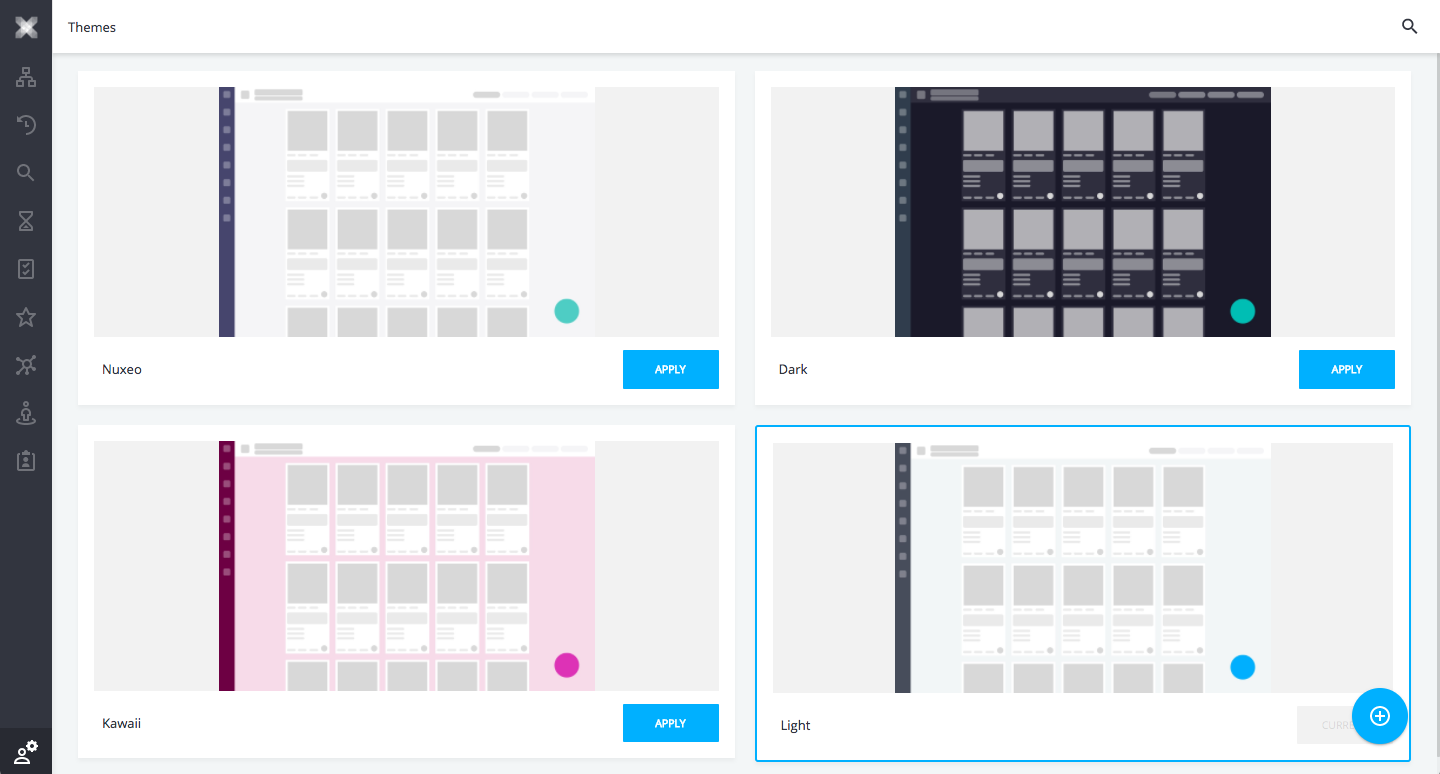This screenshot has height=774, width=1440.
Task: Open the Clipboard icon in sidebar
Action: click(26, 461)
